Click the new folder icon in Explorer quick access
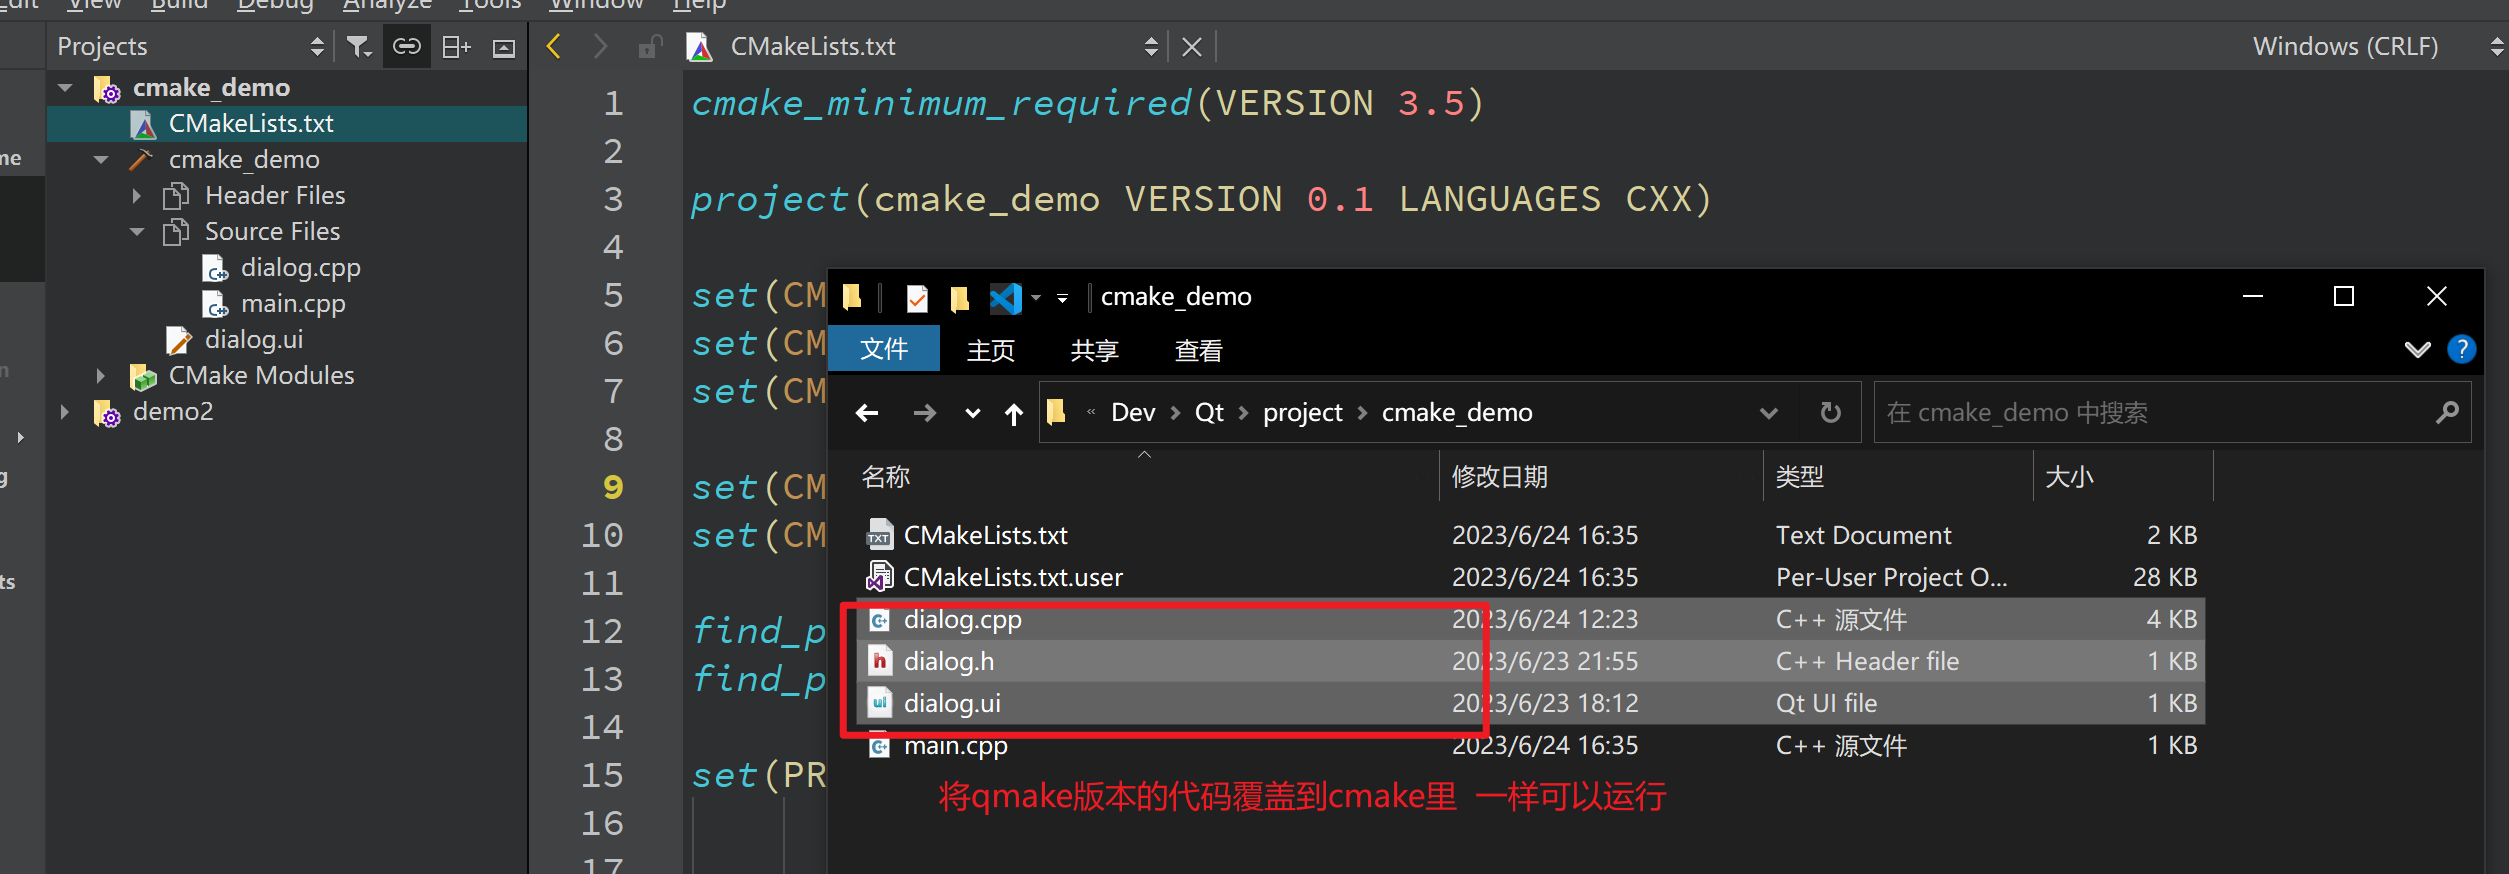 tap(959, 297)
